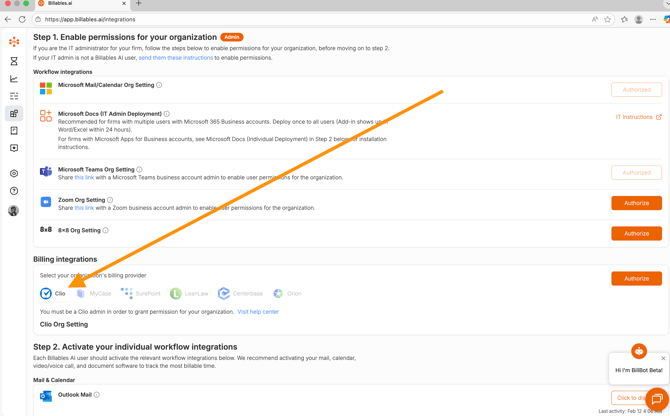This screenshot has height=416, width=670.
Task: Click the help question mark sidebar icon
Action: coord(14,191)
